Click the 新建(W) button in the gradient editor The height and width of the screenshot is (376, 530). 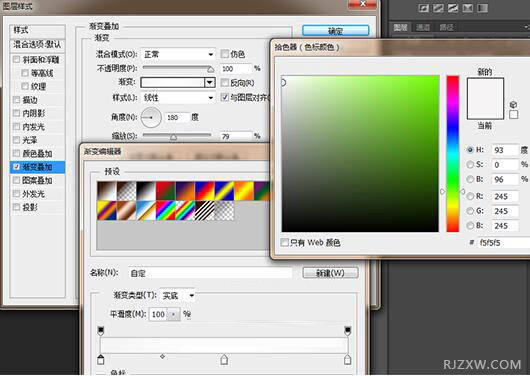(330, 273)
